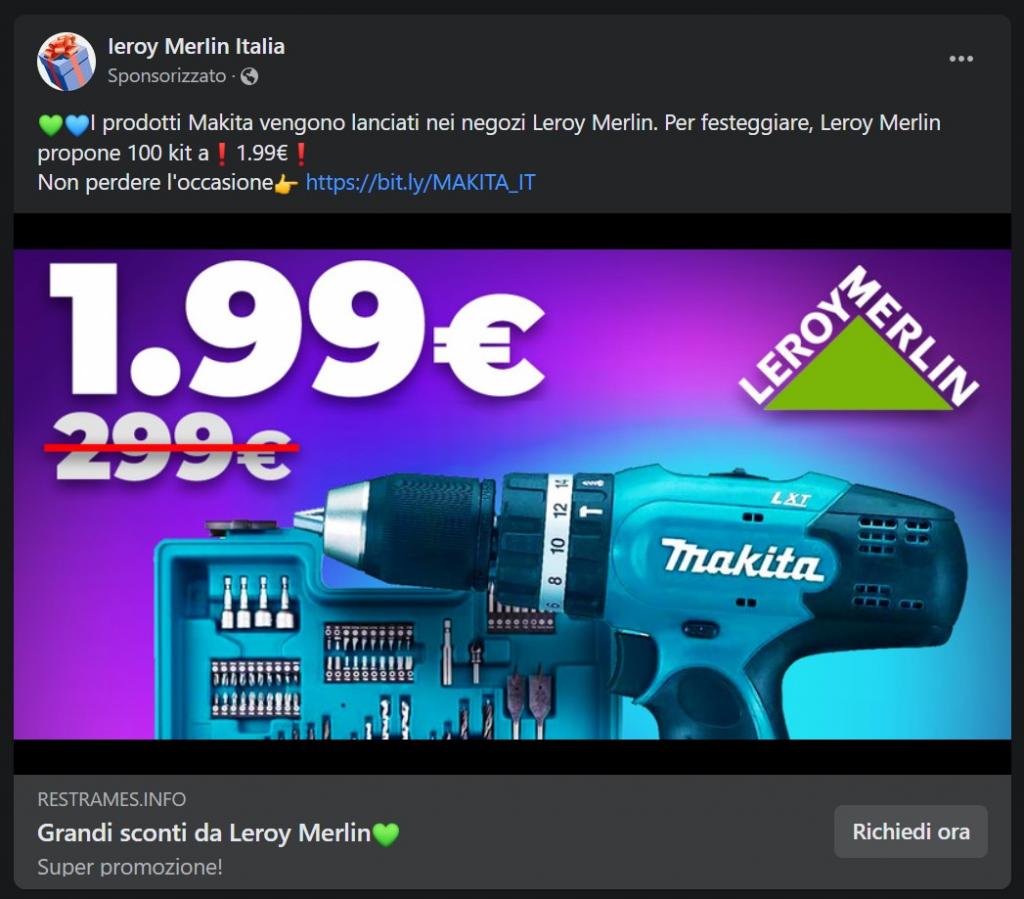Click the Sponsorizzato label
Image resolution: width=1024 pixels, height=899 pixels.
point(167,76)
